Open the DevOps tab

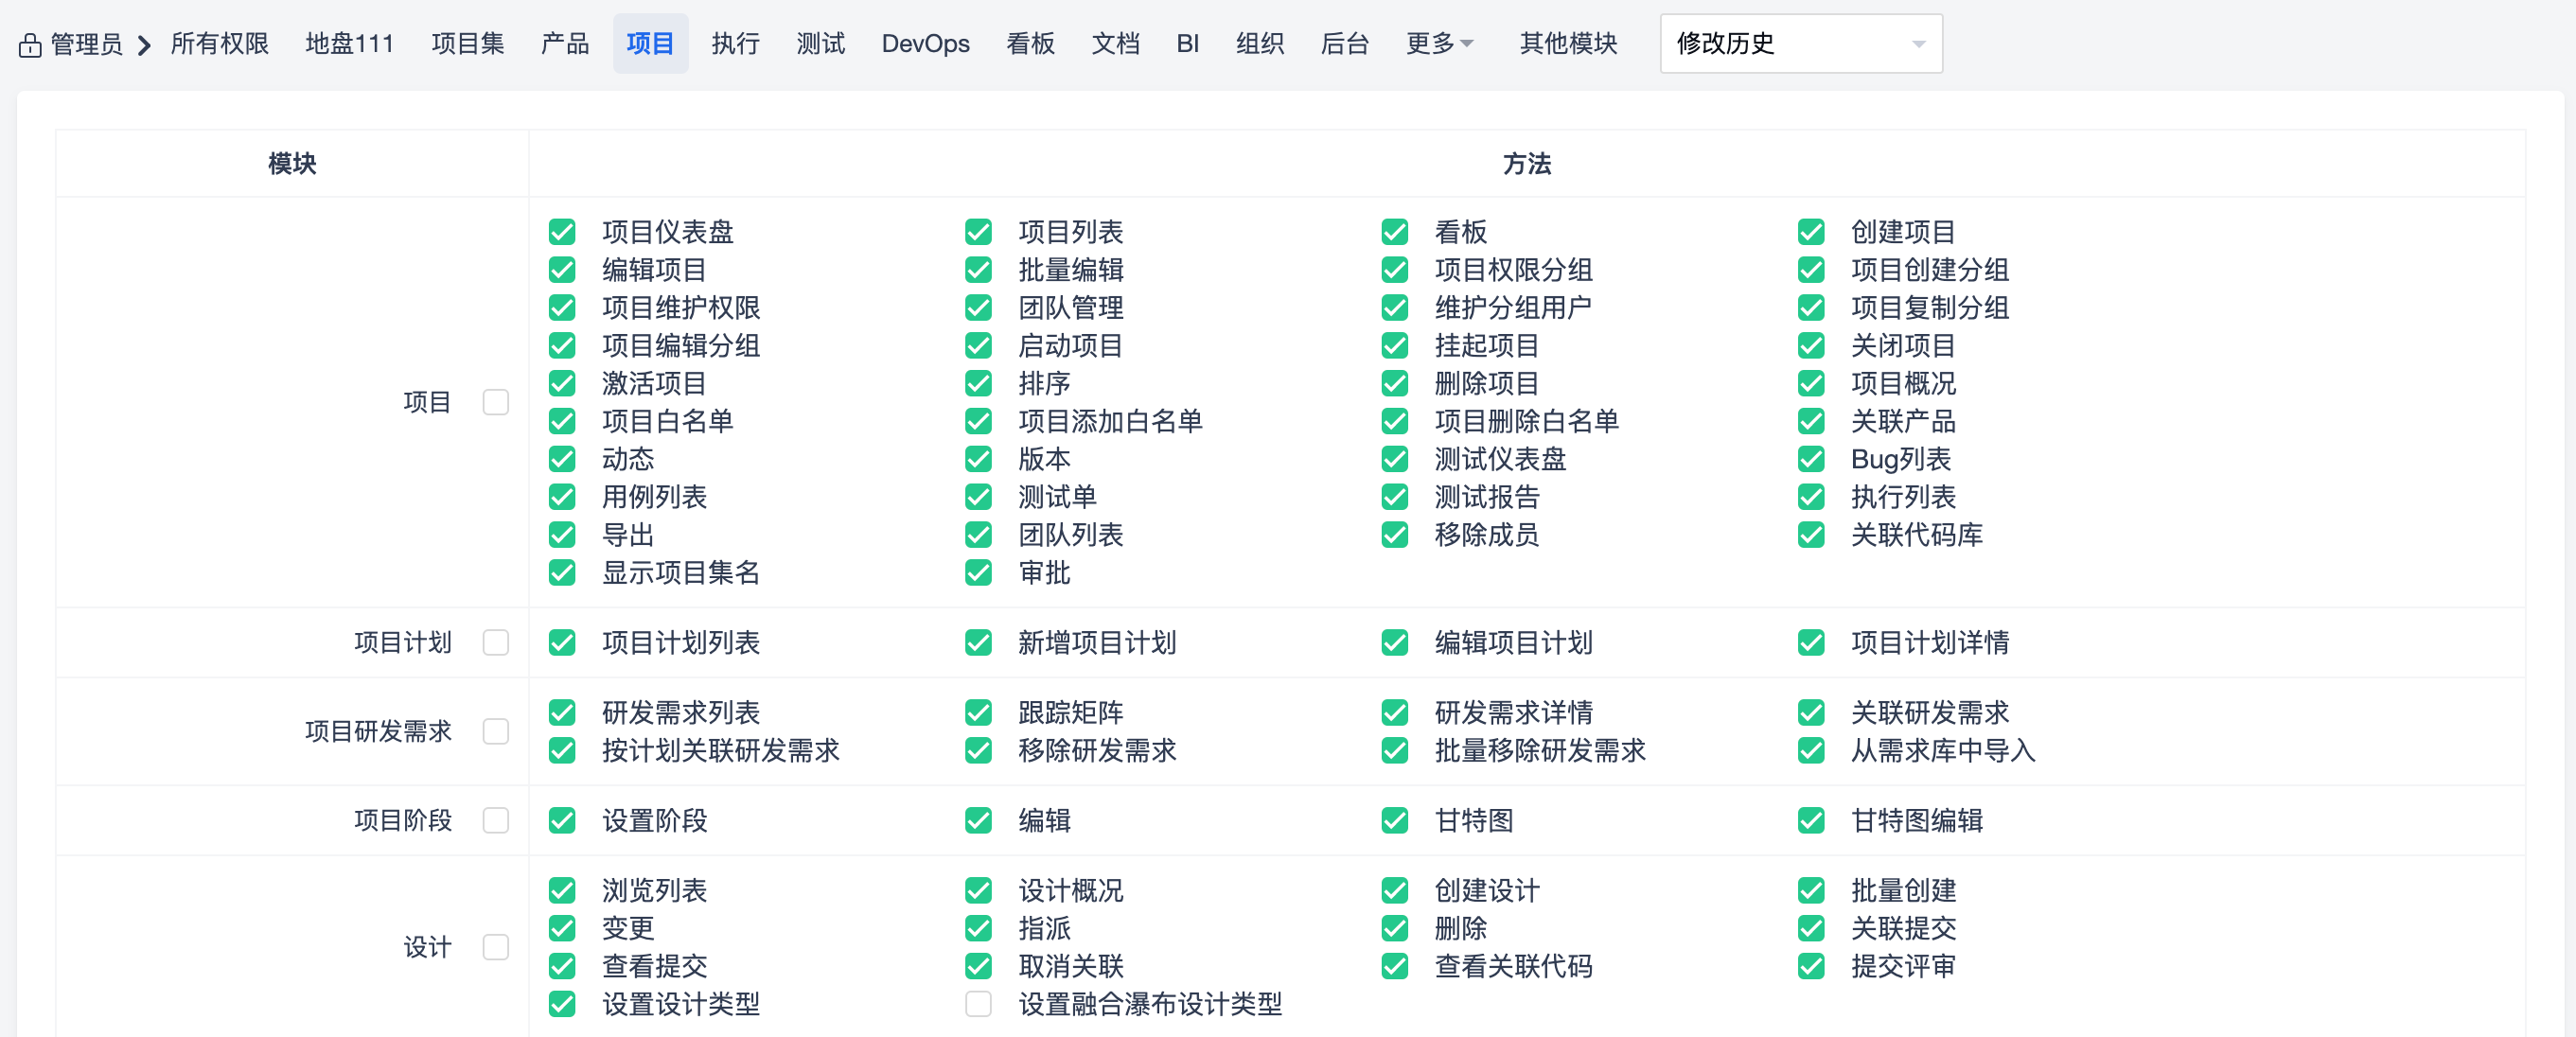(924, 44)
